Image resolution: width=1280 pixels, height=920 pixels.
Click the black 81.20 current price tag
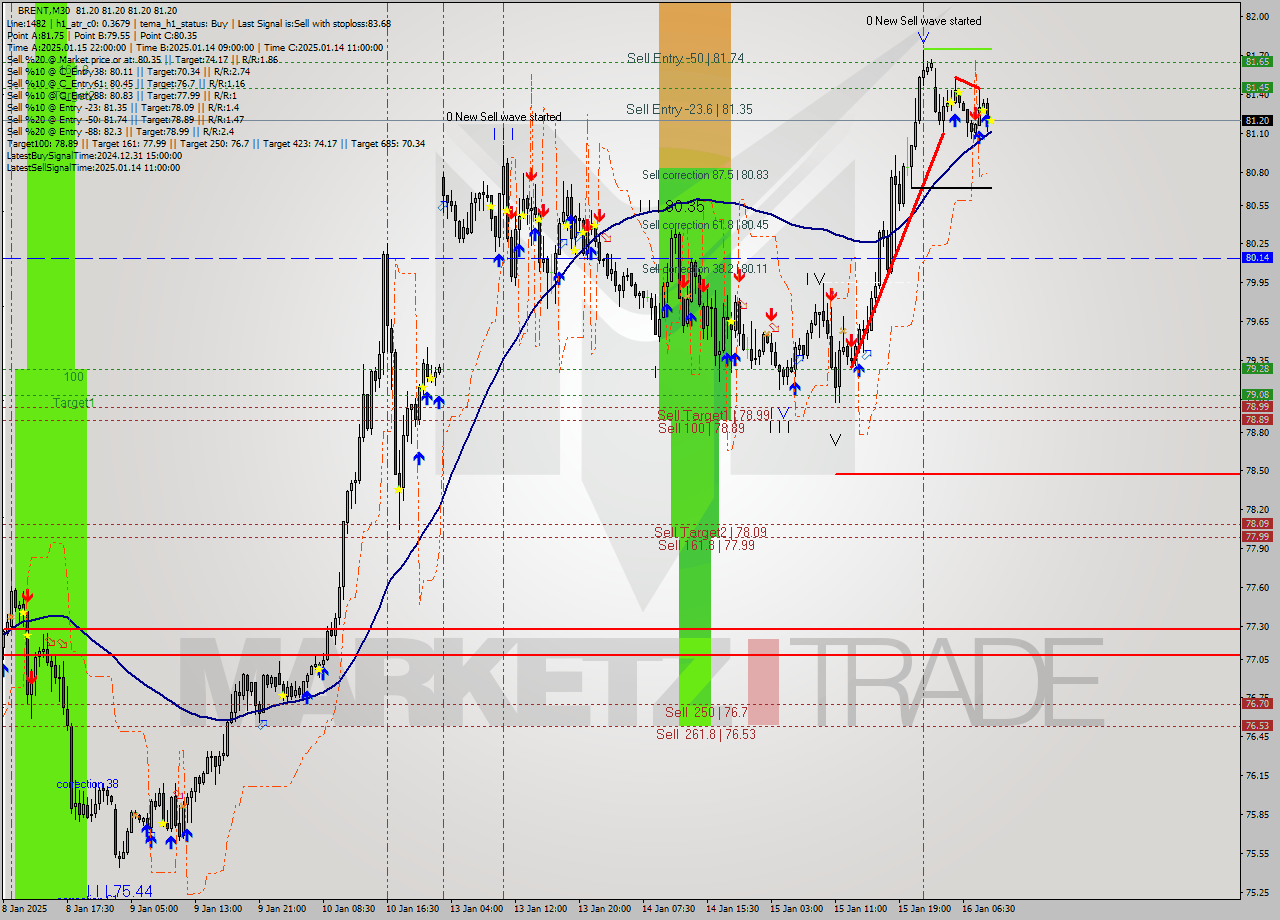pos(1257,120)
